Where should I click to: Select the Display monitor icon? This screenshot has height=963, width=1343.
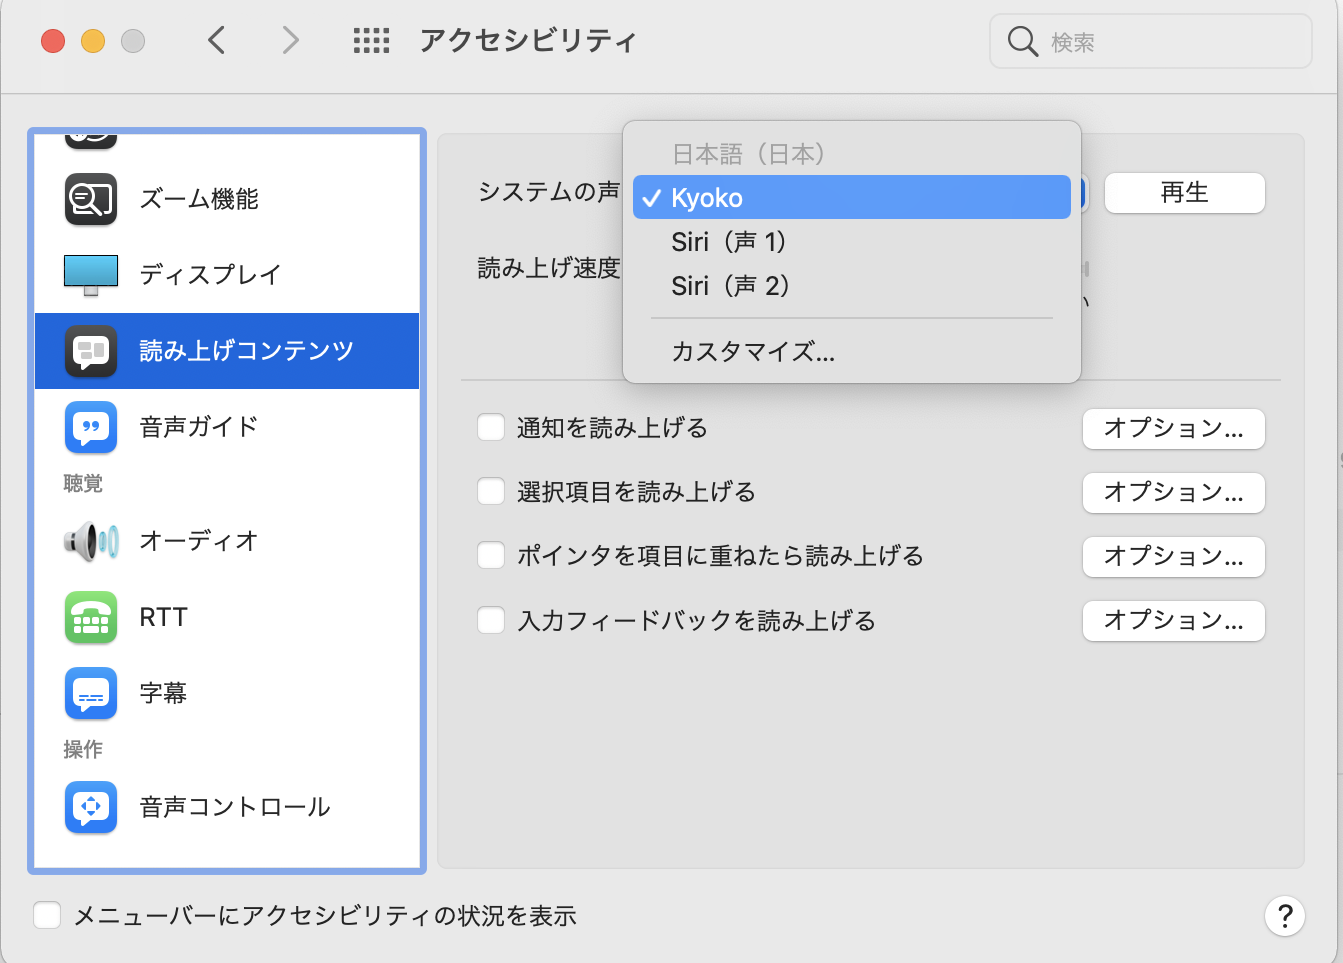[x=91, y=275]
